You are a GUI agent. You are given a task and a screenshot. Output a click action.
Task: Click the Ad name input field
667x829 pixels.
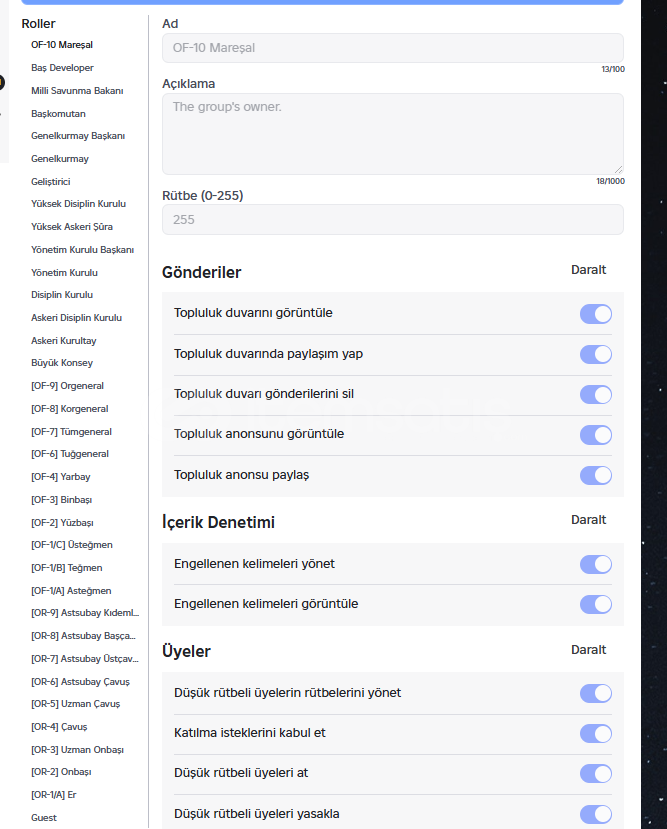tap(393, 48)
